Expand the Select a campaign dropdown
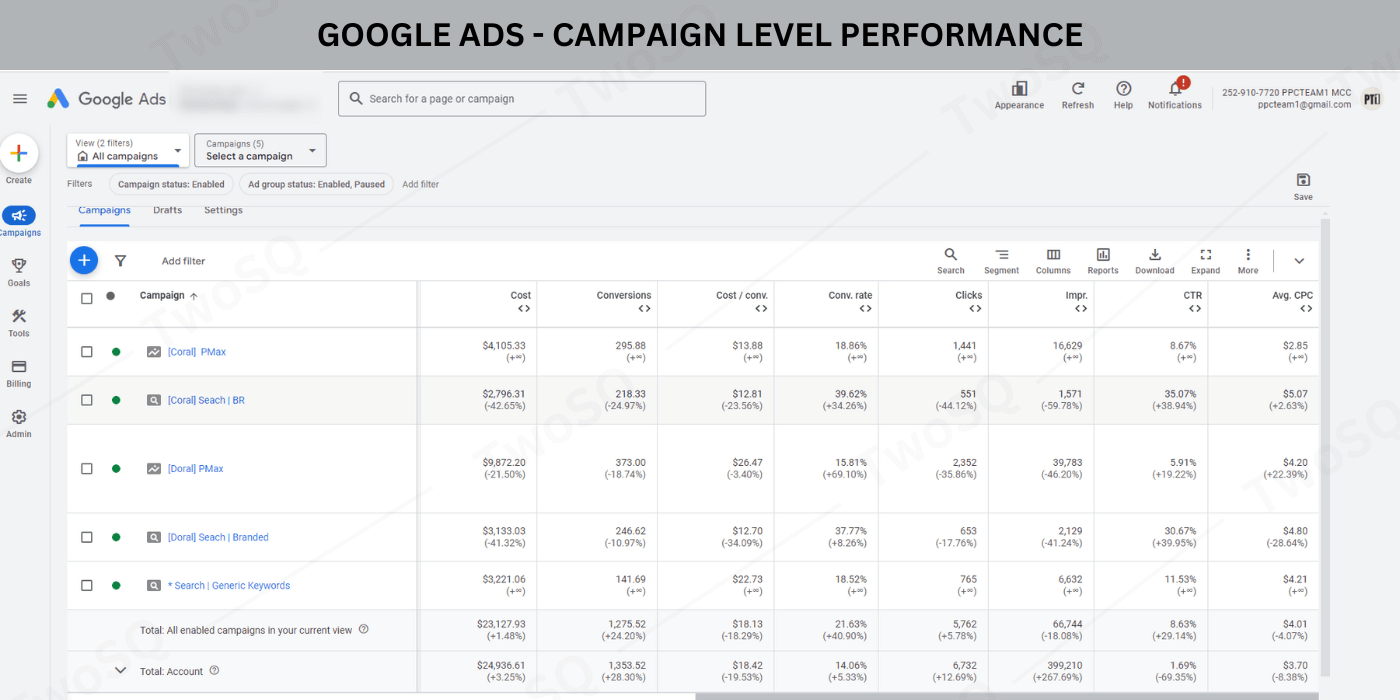Viewport: 1400px width, 700px height. (x=260, y=151)
